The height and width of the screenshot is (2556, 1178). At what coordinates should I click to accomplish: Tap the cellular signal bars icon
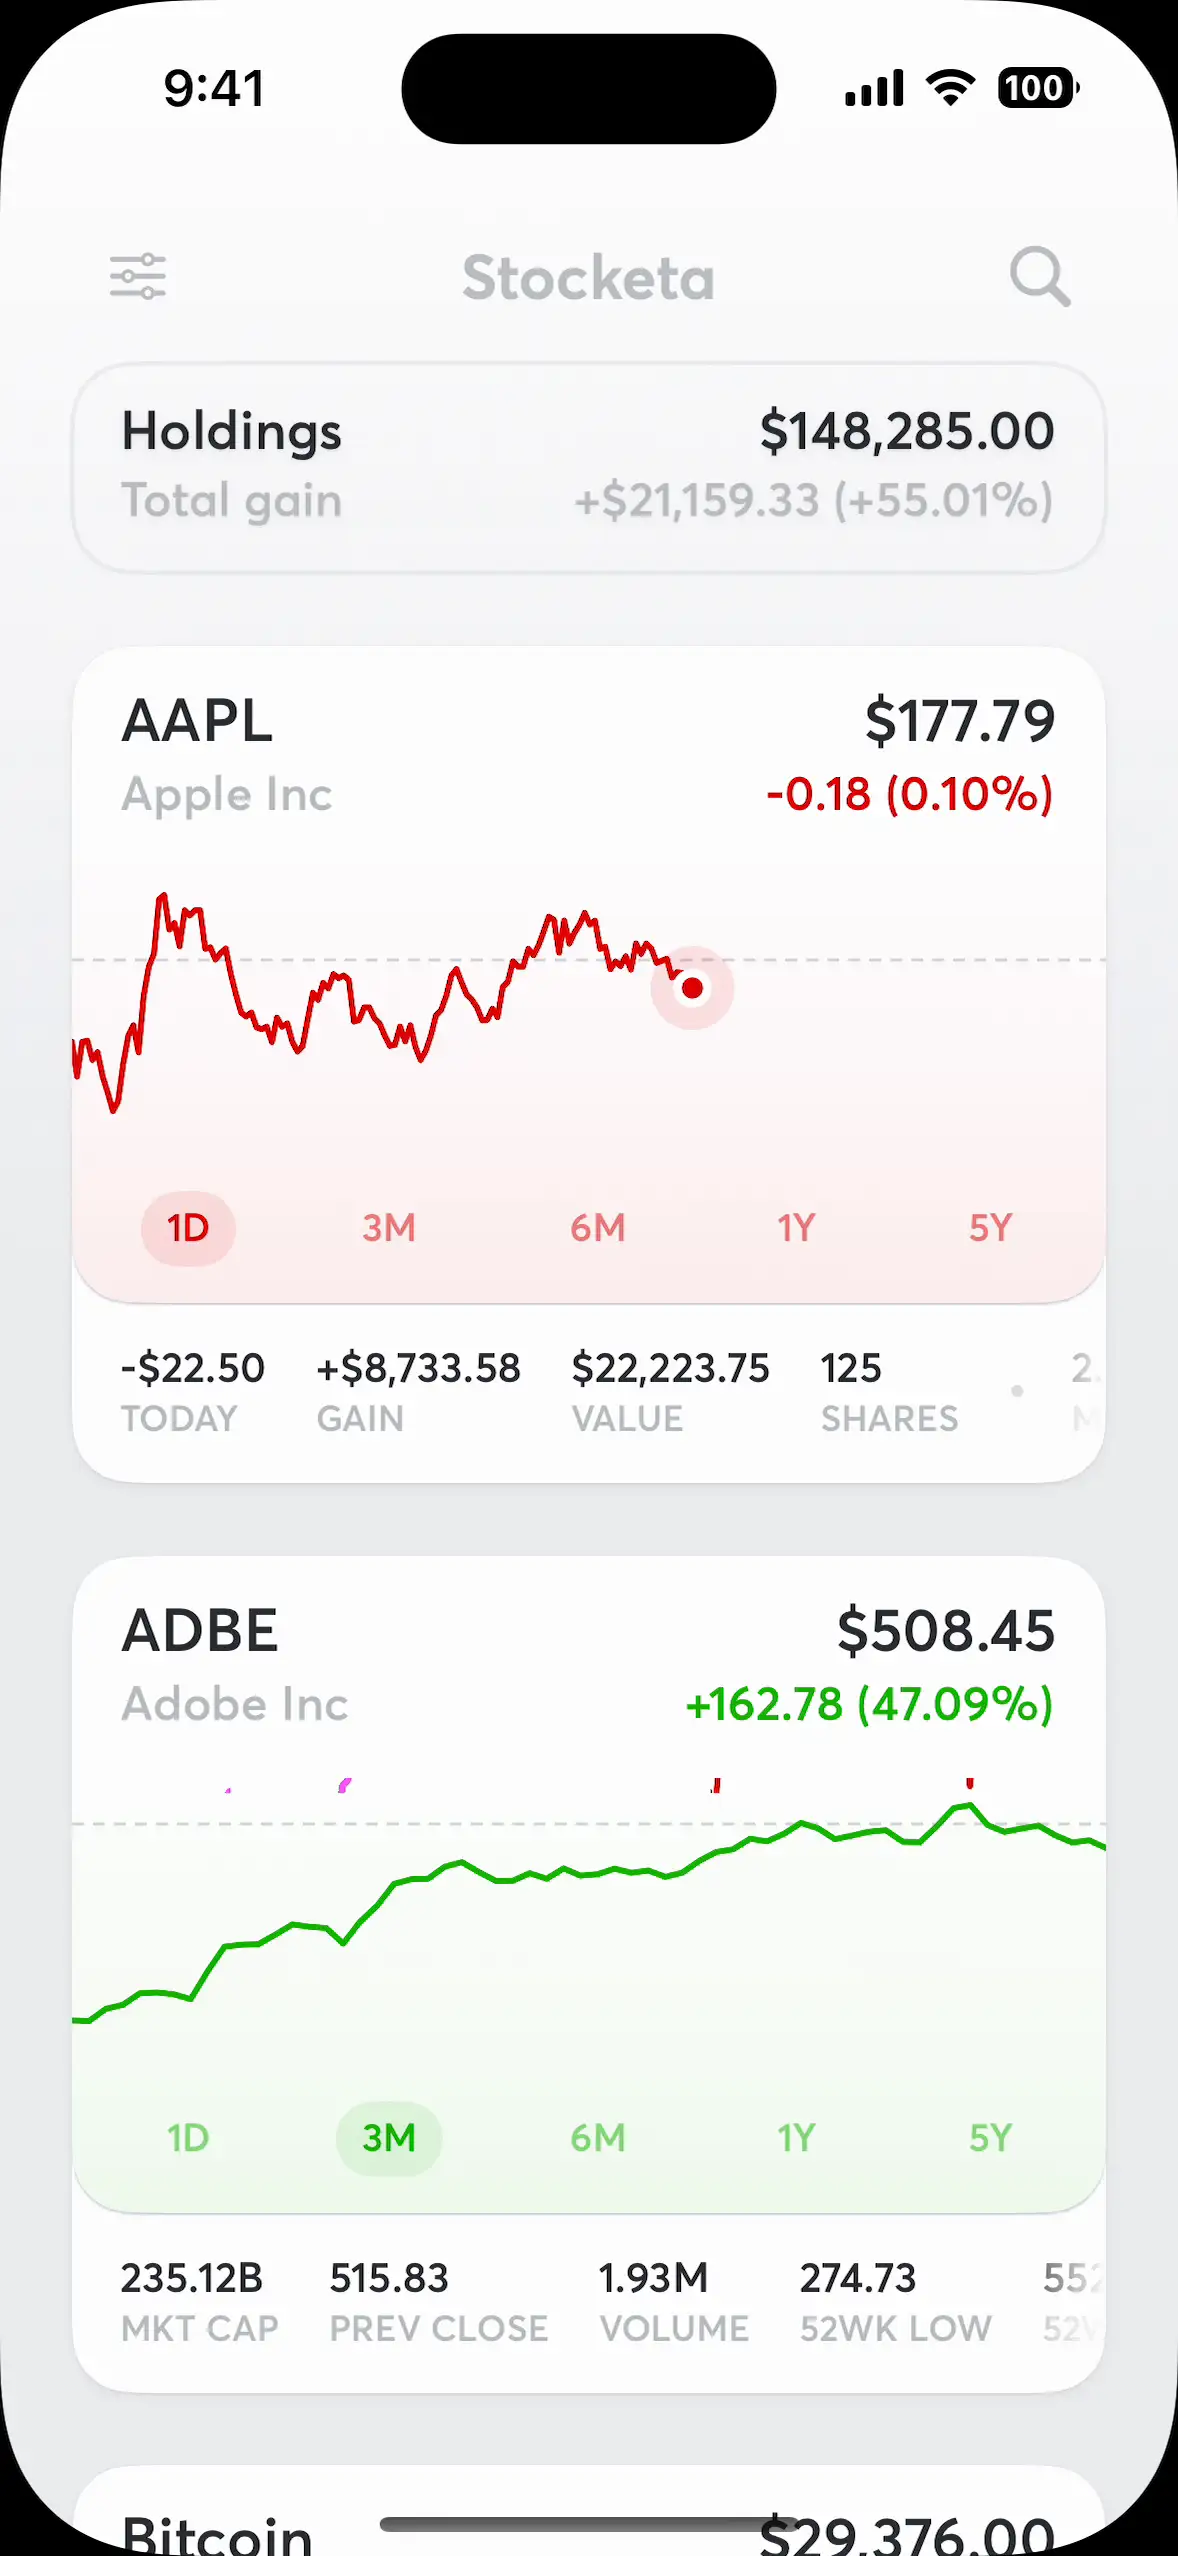[x=874, y=88]
